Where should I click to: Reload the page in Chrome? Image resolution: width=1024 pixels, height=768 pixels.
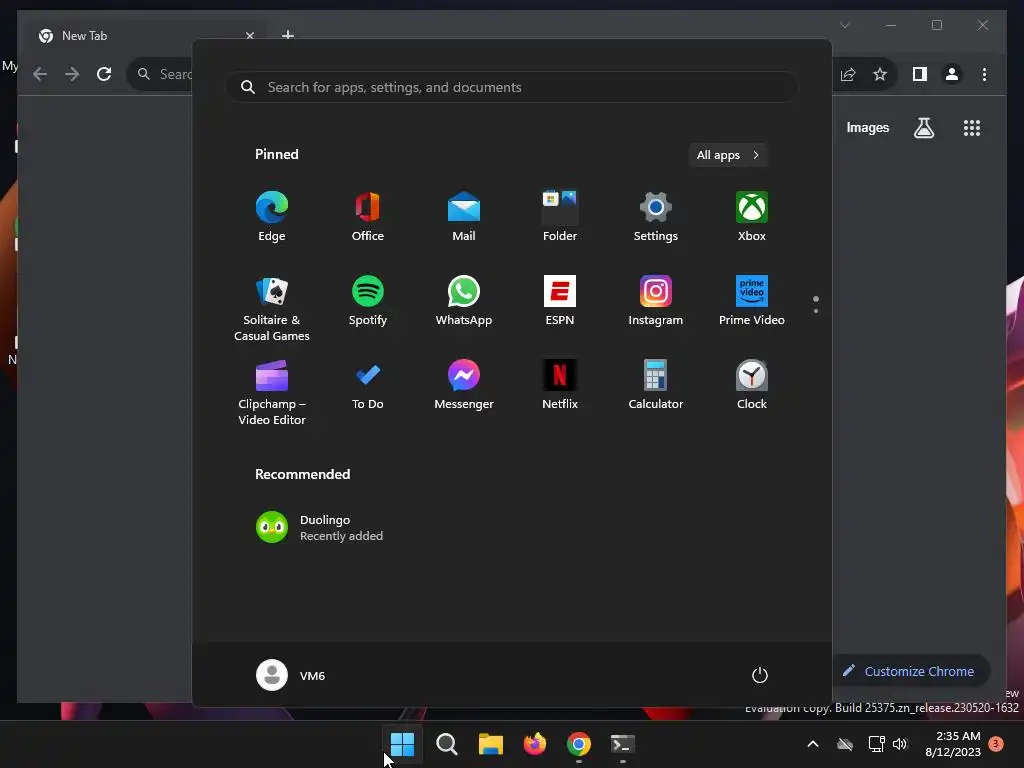104,74
